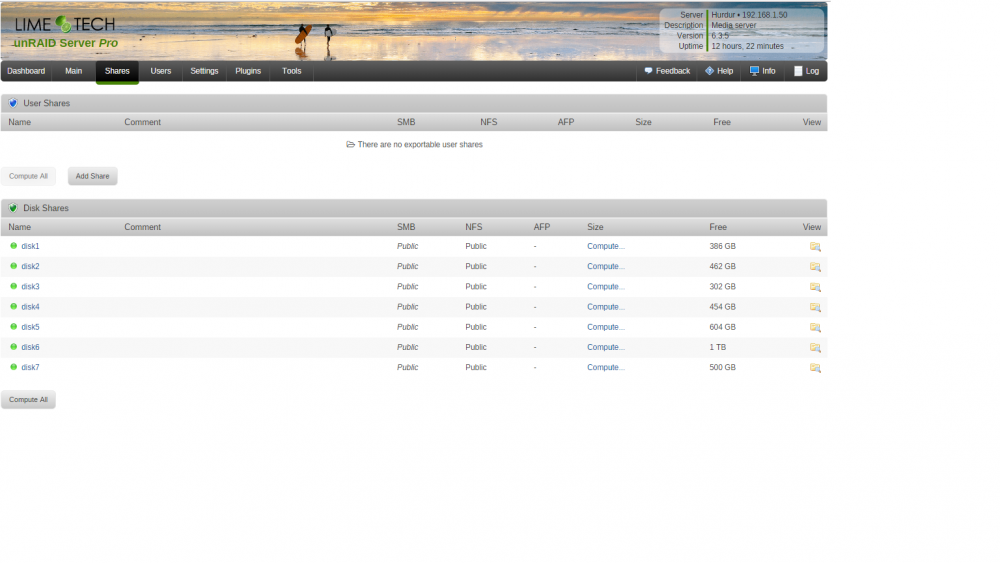Open the browse folder icon for disk2
Image resolution: width=1000 pixels, height=563 pixels.
(815, 267)
